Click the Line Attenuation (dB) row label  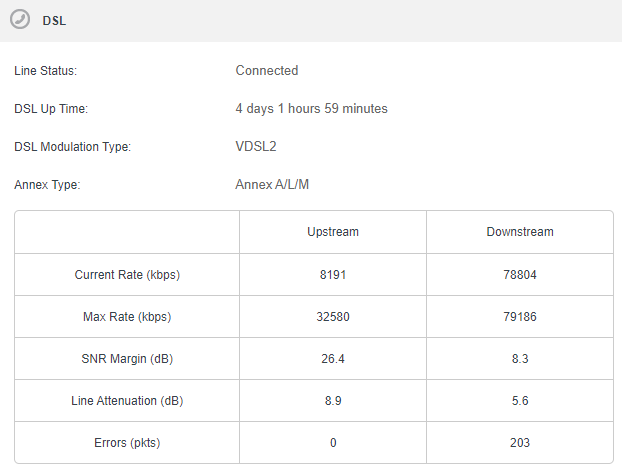pos(127,401)
